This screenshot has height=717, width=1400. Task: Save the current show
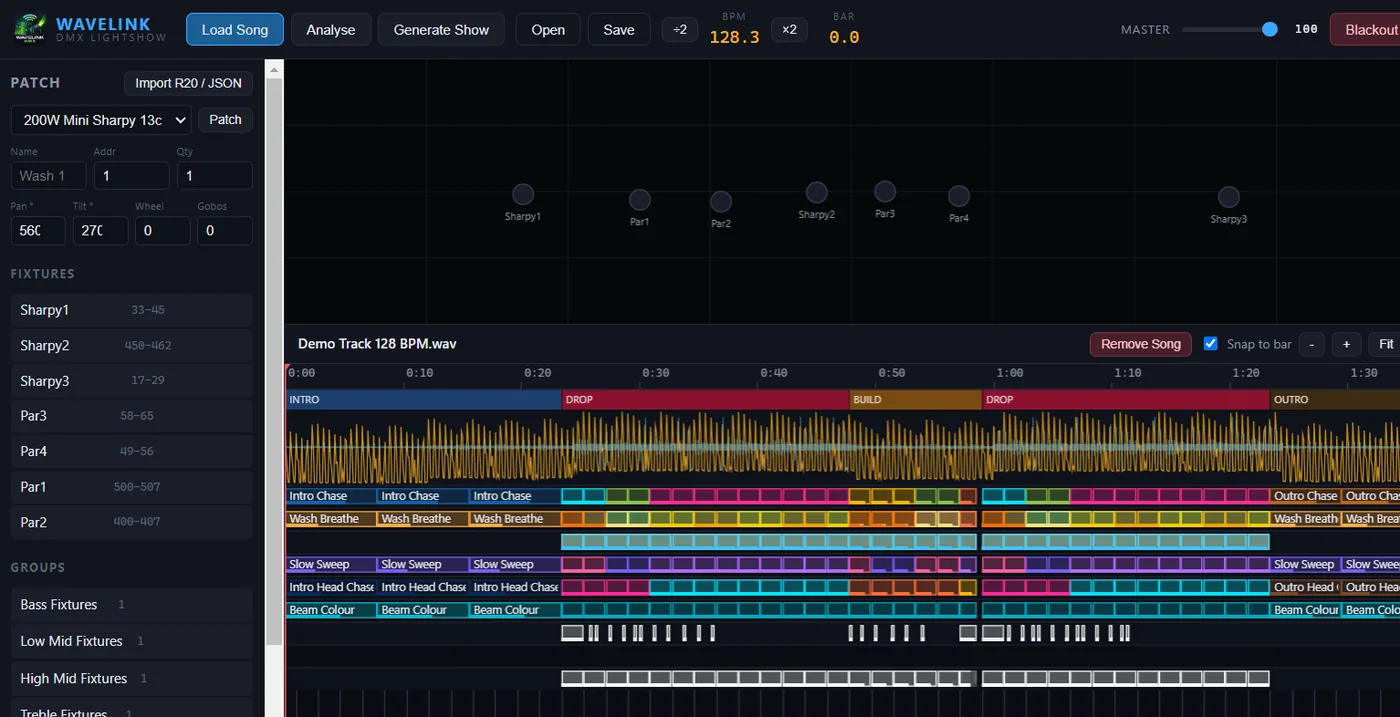(x=619, y=29)
